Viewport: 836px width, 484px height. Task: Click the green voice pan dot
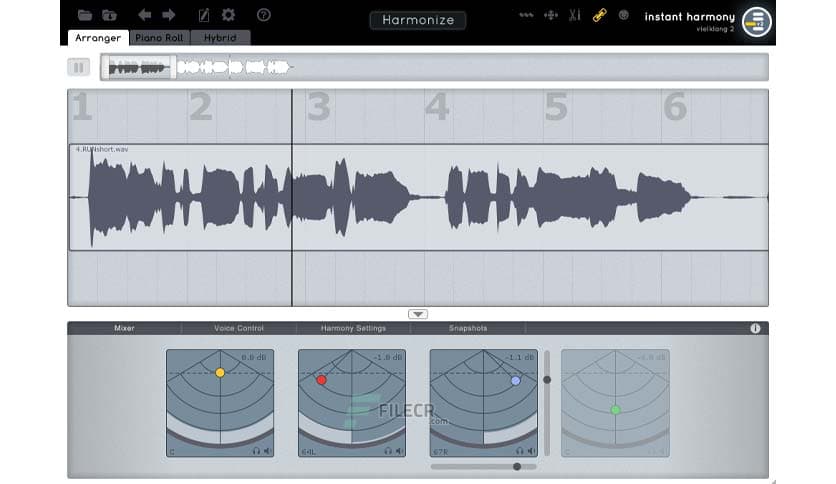(x=615, y=410)
